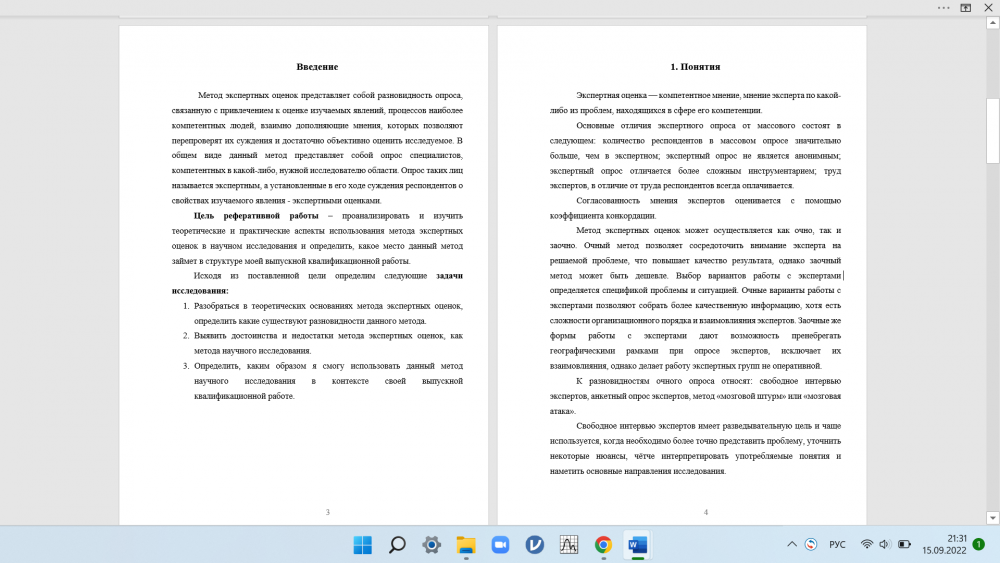This screenshot has height=563, width=1000.
Task: Switch input language via РУС indicator
Action: [838, 545]
